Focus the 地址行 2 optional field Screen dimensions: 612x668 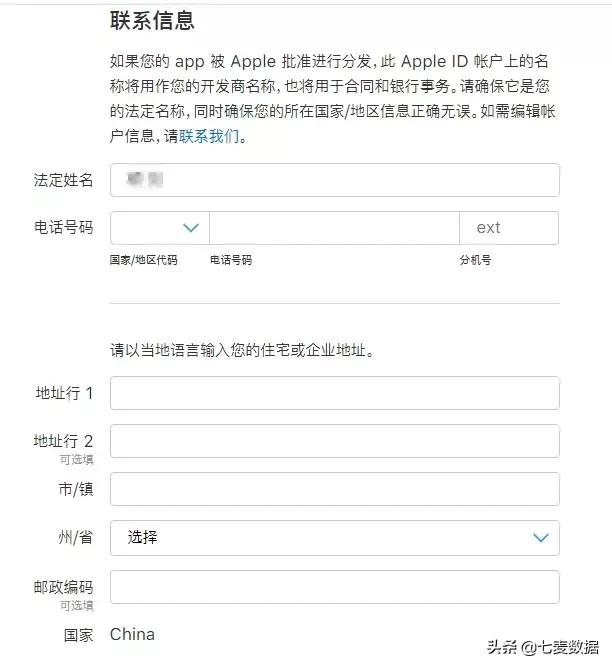coord(334,441)
